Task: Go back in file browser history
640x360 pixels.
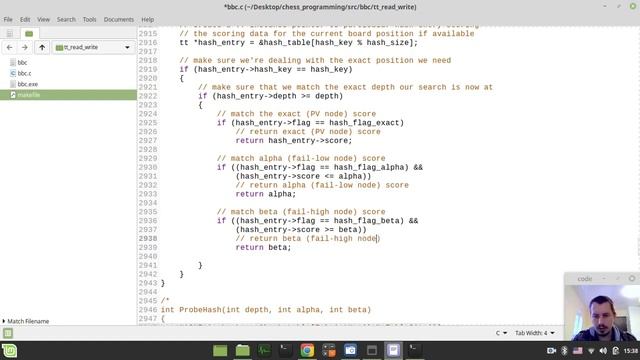Action: click(9, 47)
